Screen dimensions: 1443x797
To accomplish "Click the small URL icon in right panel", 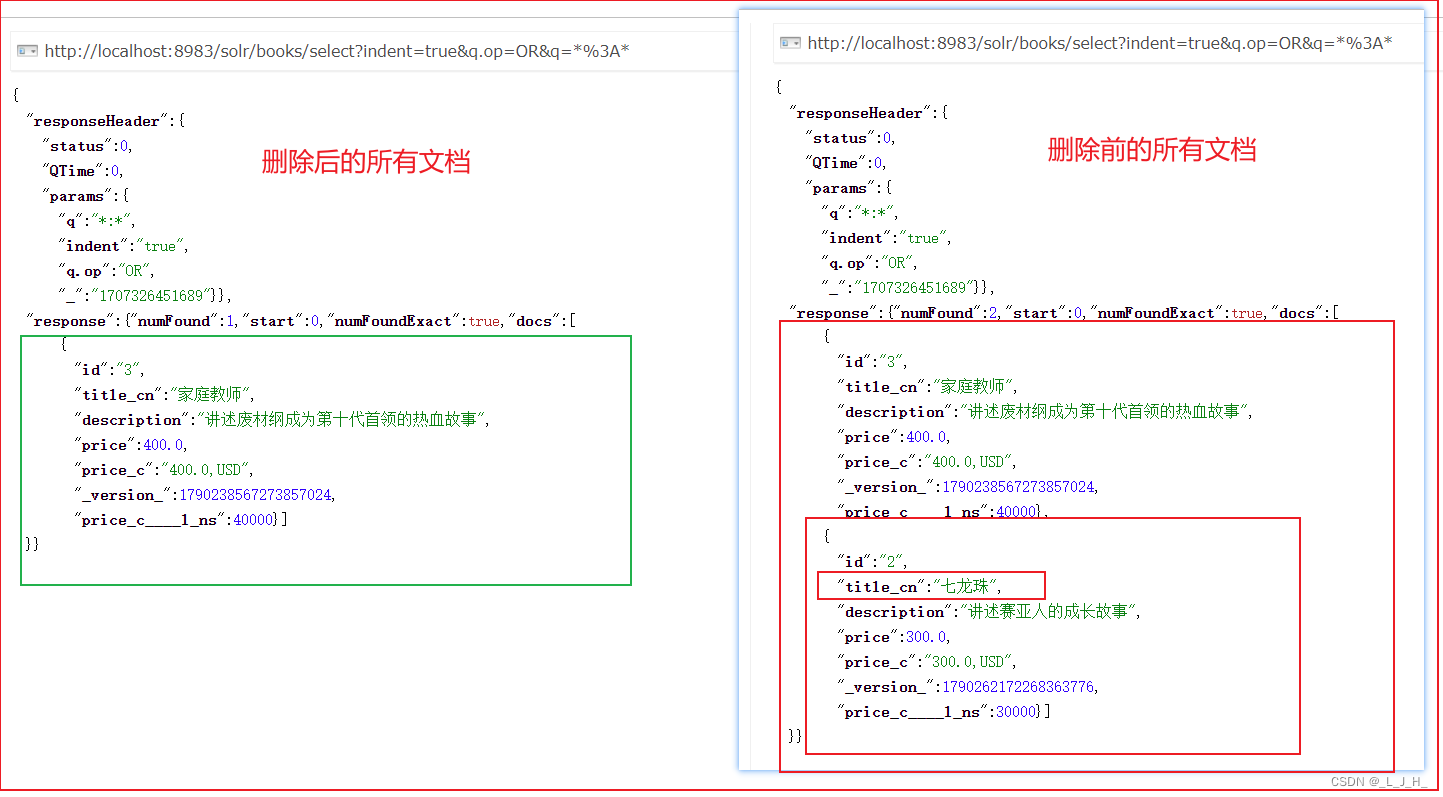I will (x=791, y=43).
